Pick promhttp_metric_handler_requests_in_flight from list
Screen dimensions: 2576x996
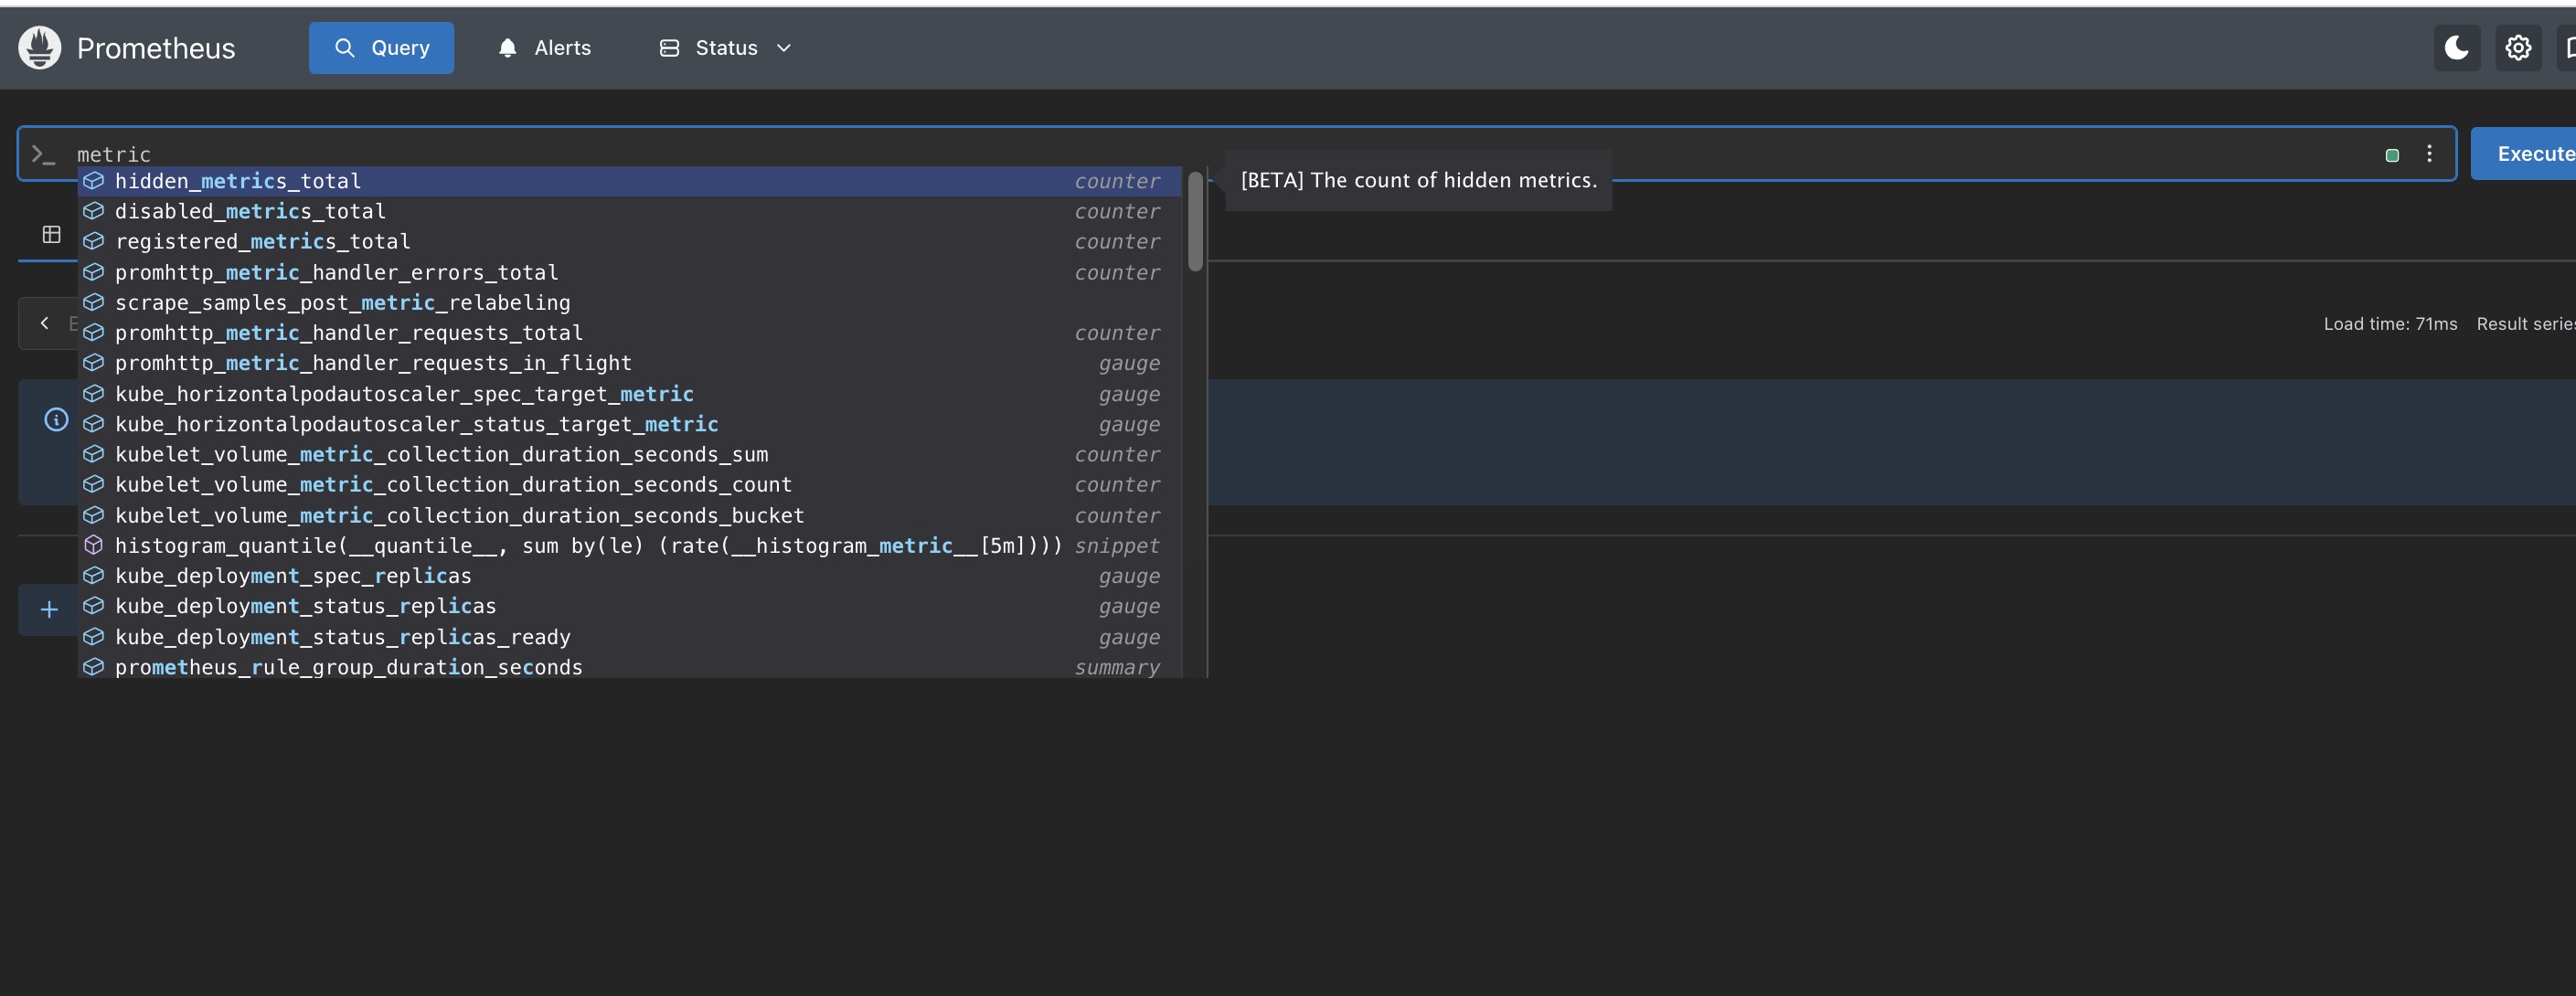(x=630, y=363)
